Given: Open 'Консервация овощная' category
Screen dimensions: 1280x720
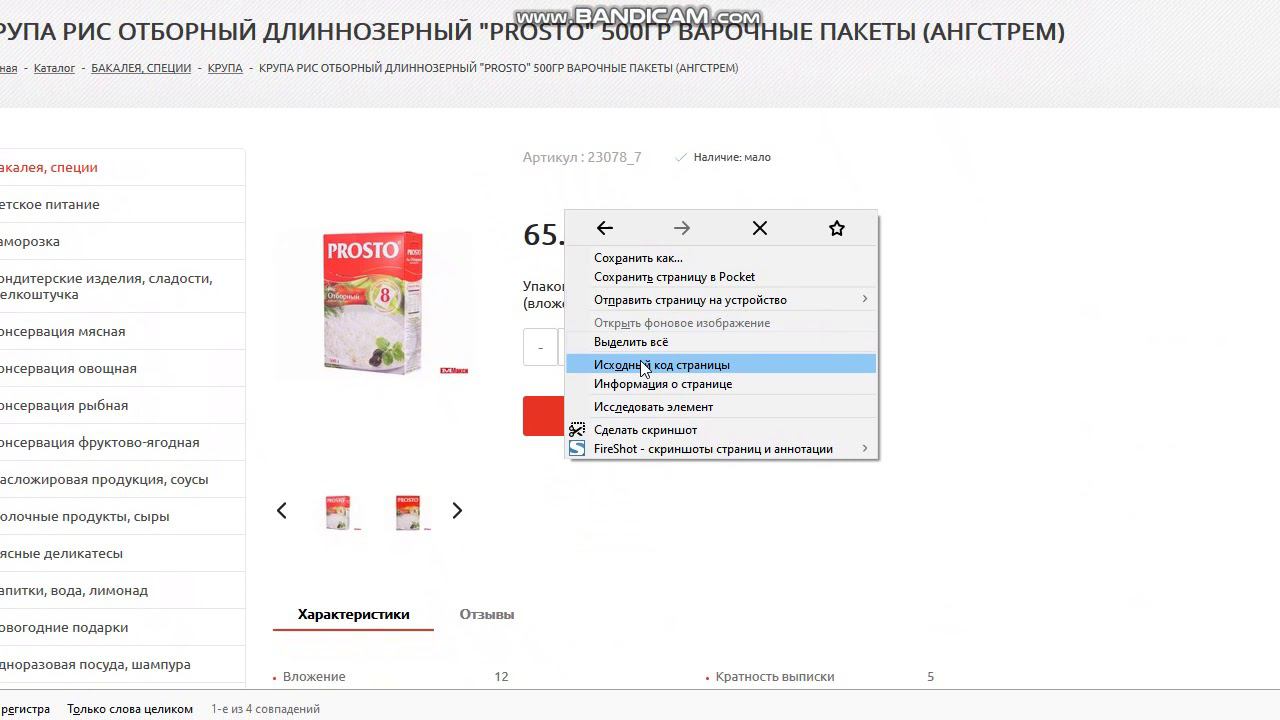Looking at the screenshot, I should (122, 368).
